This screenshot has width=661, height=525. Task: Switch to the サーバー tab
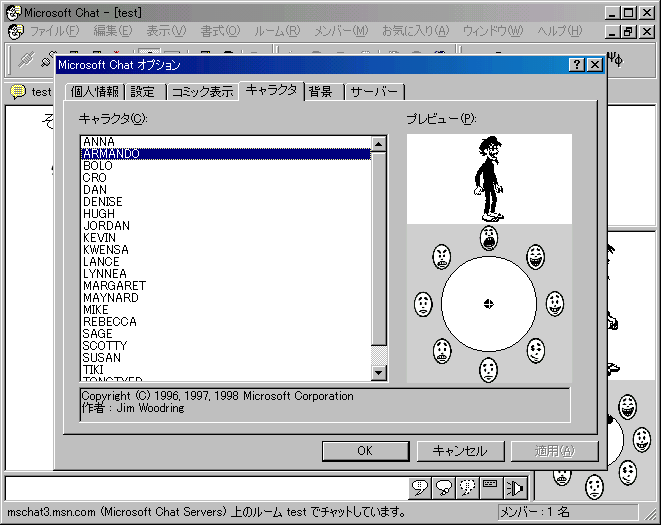(374, 92)
